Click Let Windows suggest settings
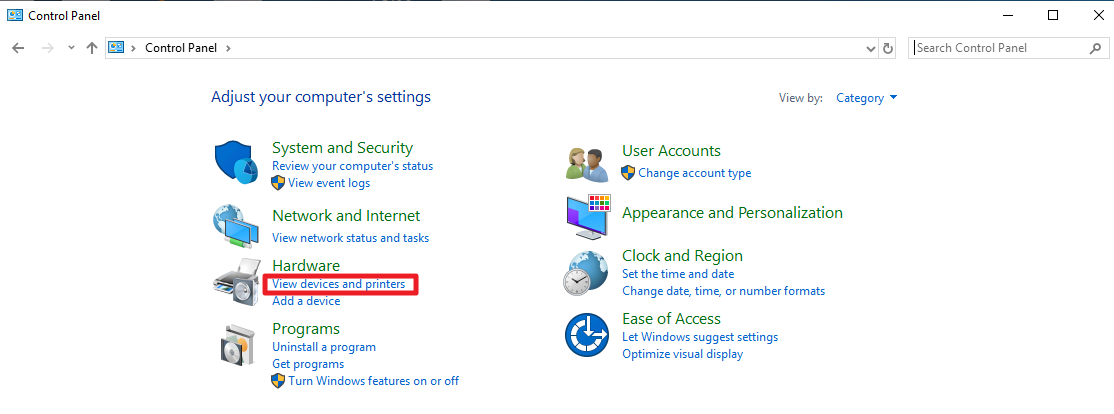 pyautogui.click(x=700, y=337)
